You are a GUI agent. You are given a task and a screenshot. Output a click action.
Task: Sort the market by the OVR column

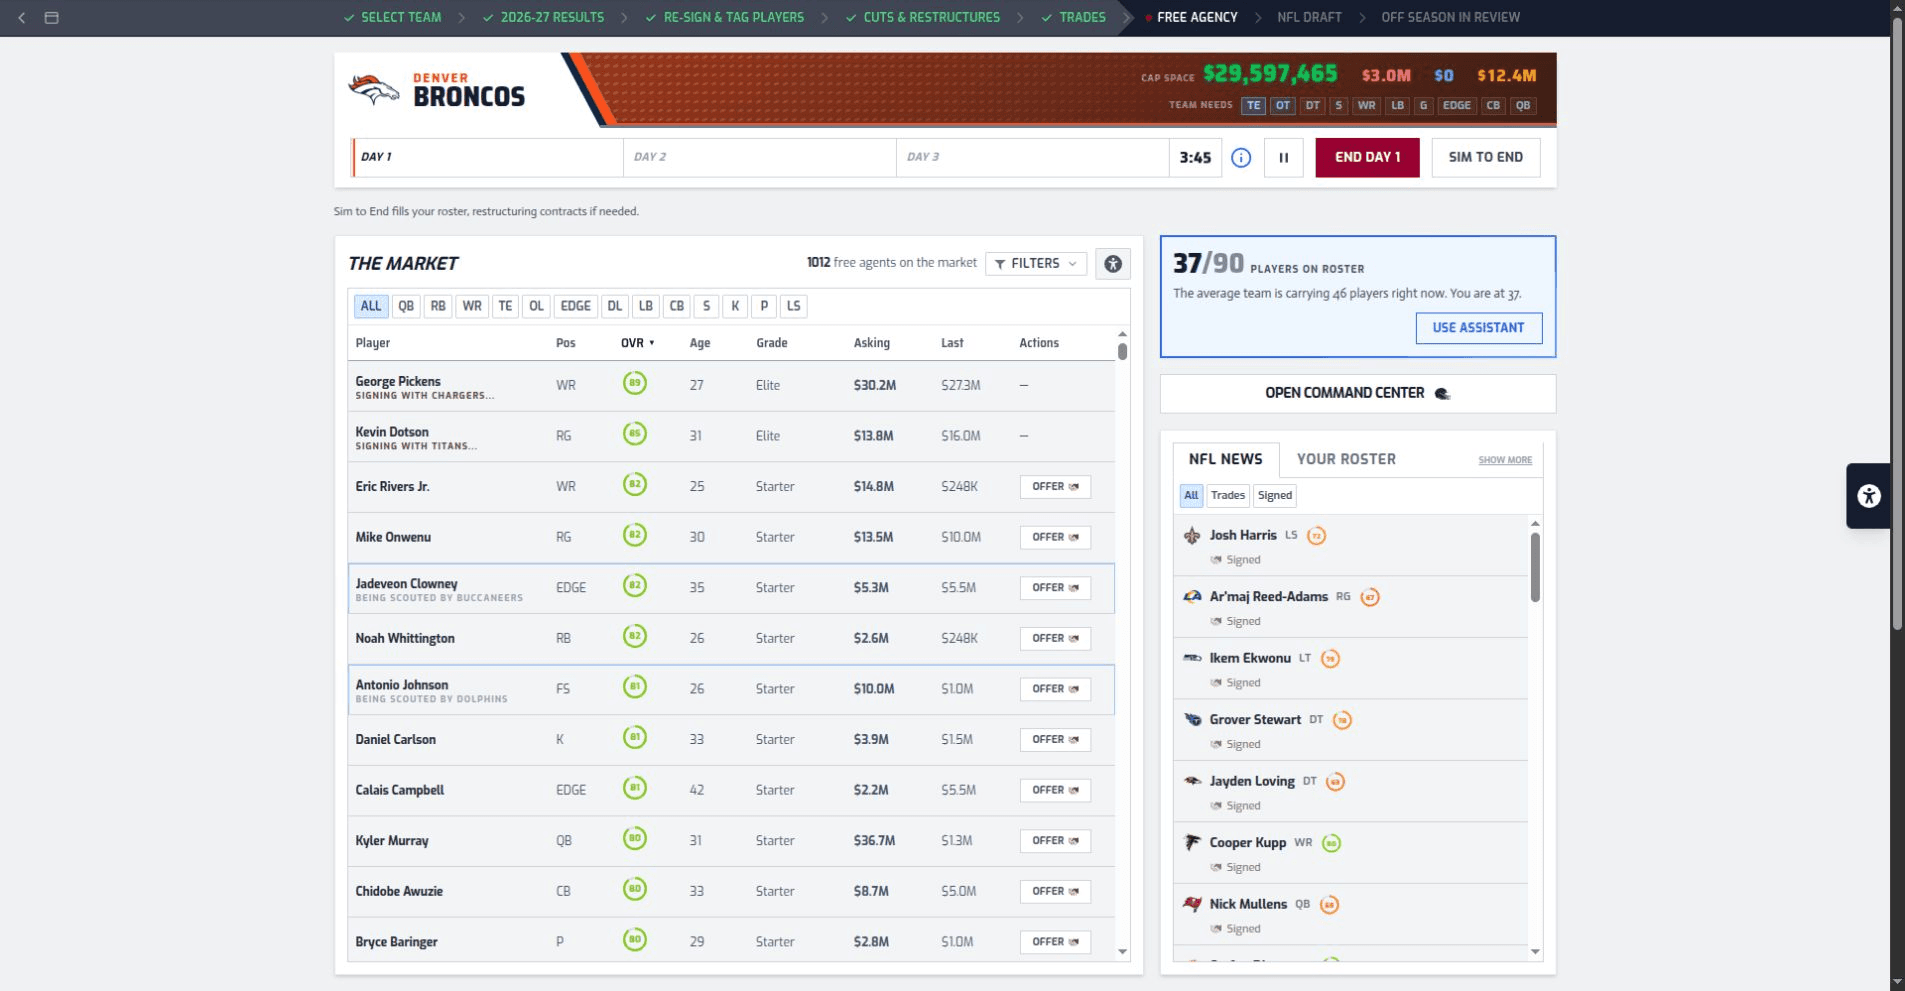tap(637, 343)
